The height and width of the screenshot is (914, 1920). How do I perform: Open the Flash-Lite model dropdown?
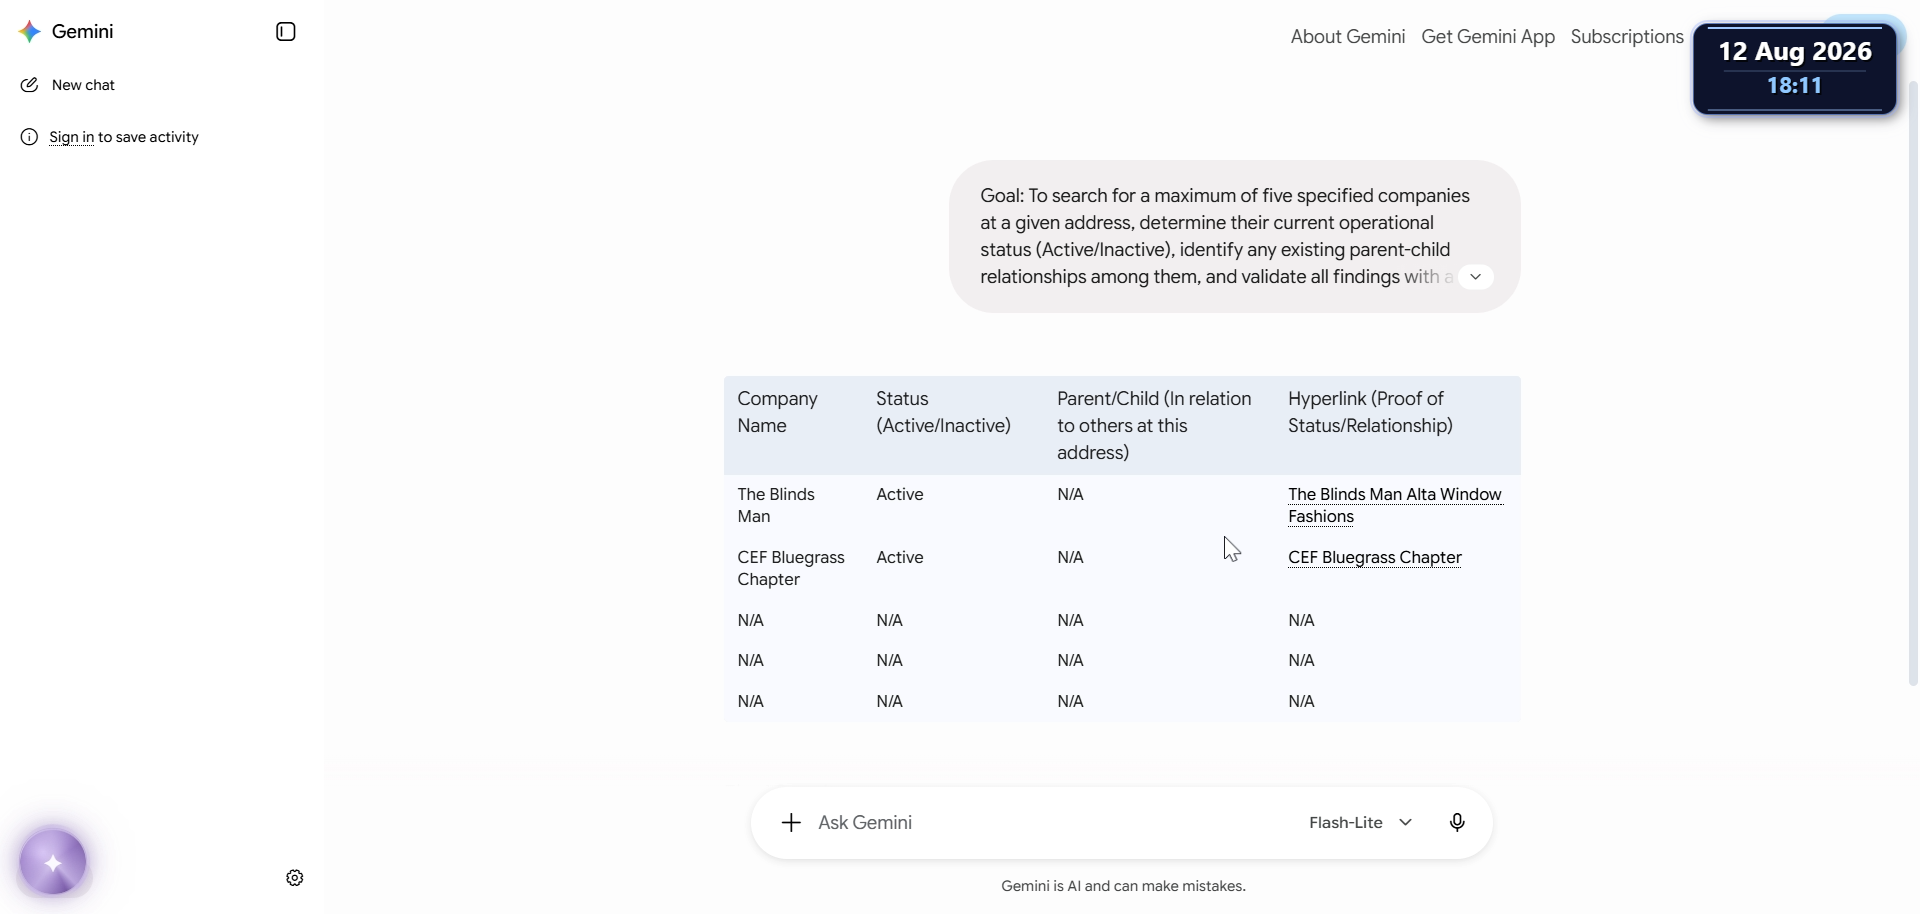point(1361,823)
